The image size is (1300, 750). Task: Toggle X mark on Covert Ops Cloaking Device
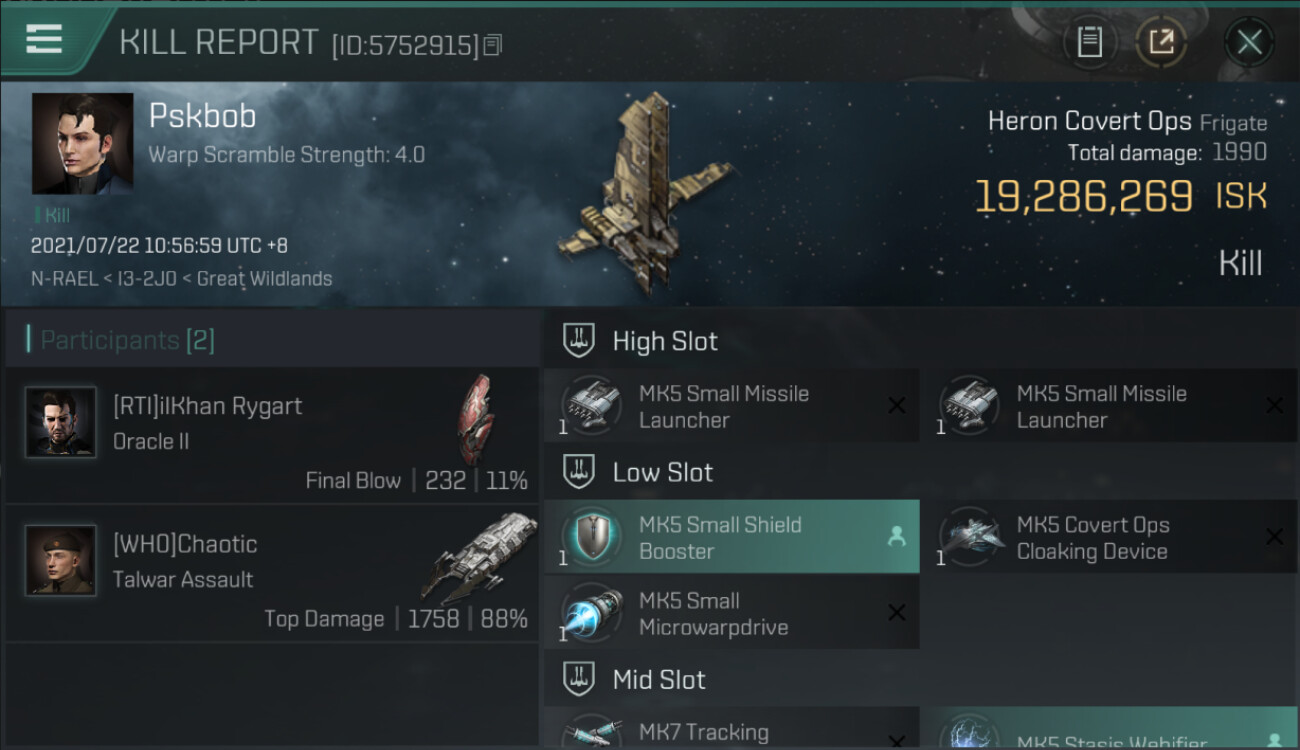click(x=1274, y=537)
